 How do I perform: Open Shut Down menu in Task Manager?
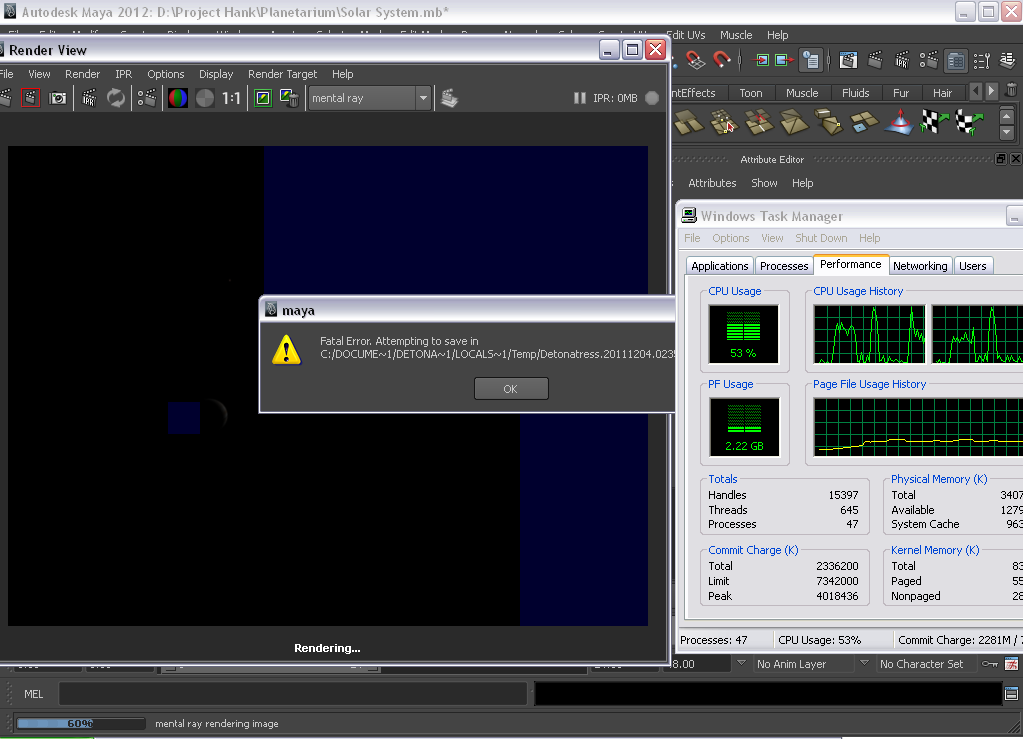[821, 238]
